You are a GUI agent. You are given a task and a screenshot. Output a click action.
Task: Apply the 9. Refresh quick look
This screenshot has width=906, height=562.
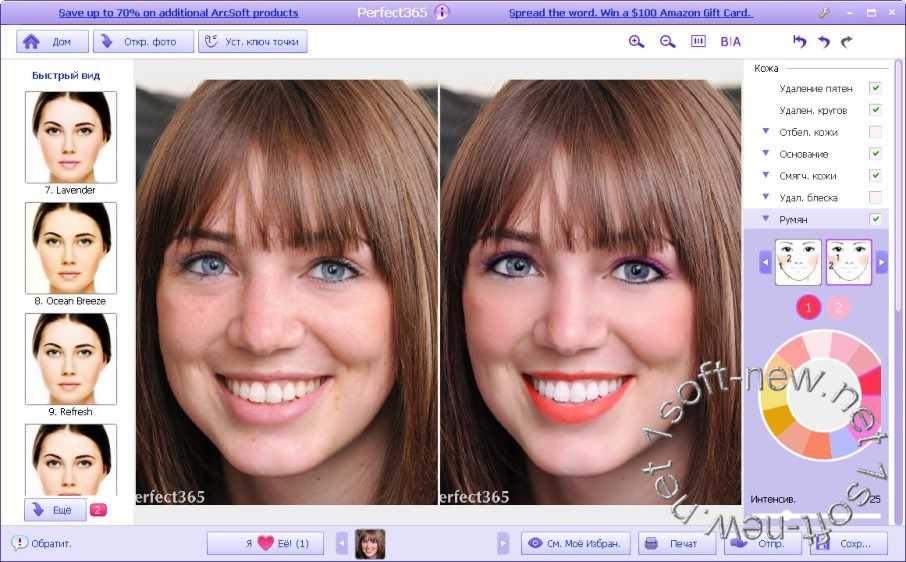pyautogui.click(x=70, y=359)
